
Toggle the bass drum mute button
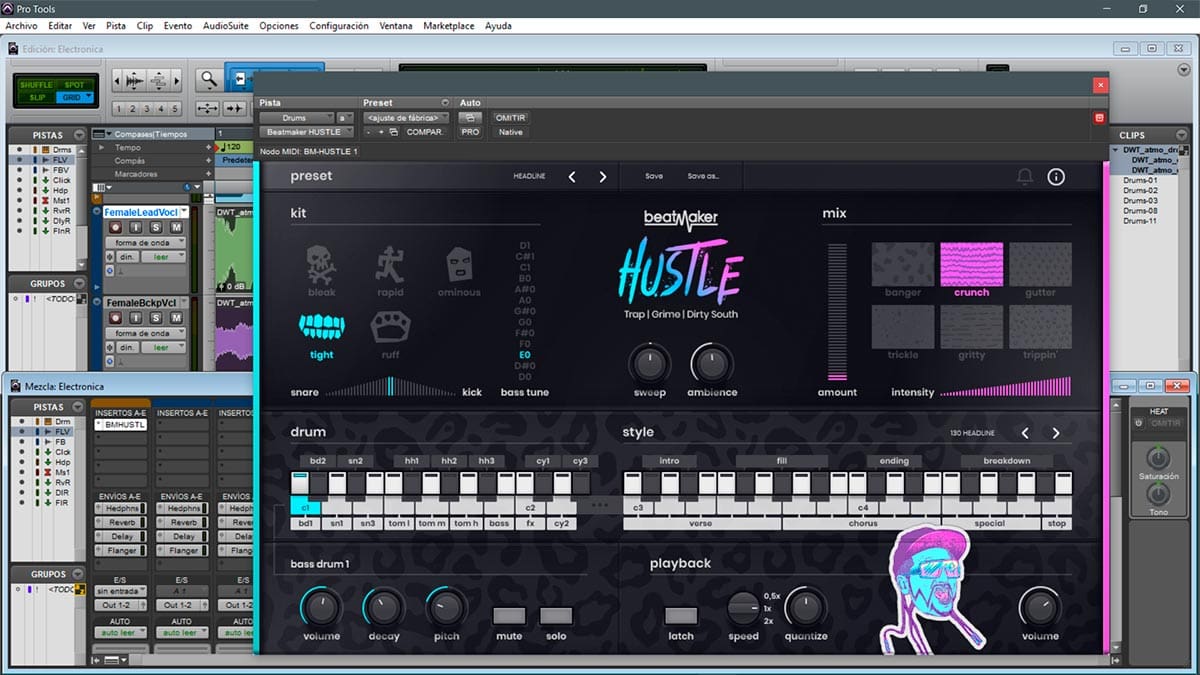click(509, 616)
